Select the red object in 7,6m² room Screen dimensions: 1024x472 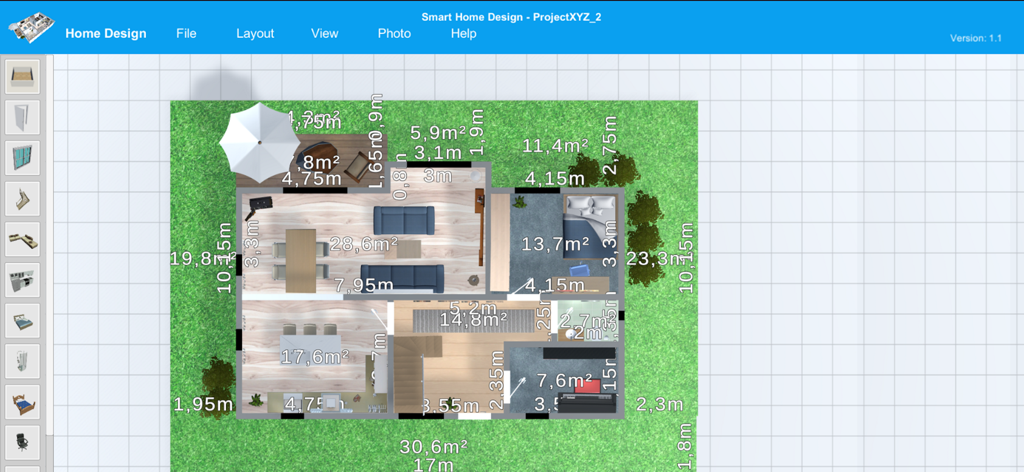587,386
